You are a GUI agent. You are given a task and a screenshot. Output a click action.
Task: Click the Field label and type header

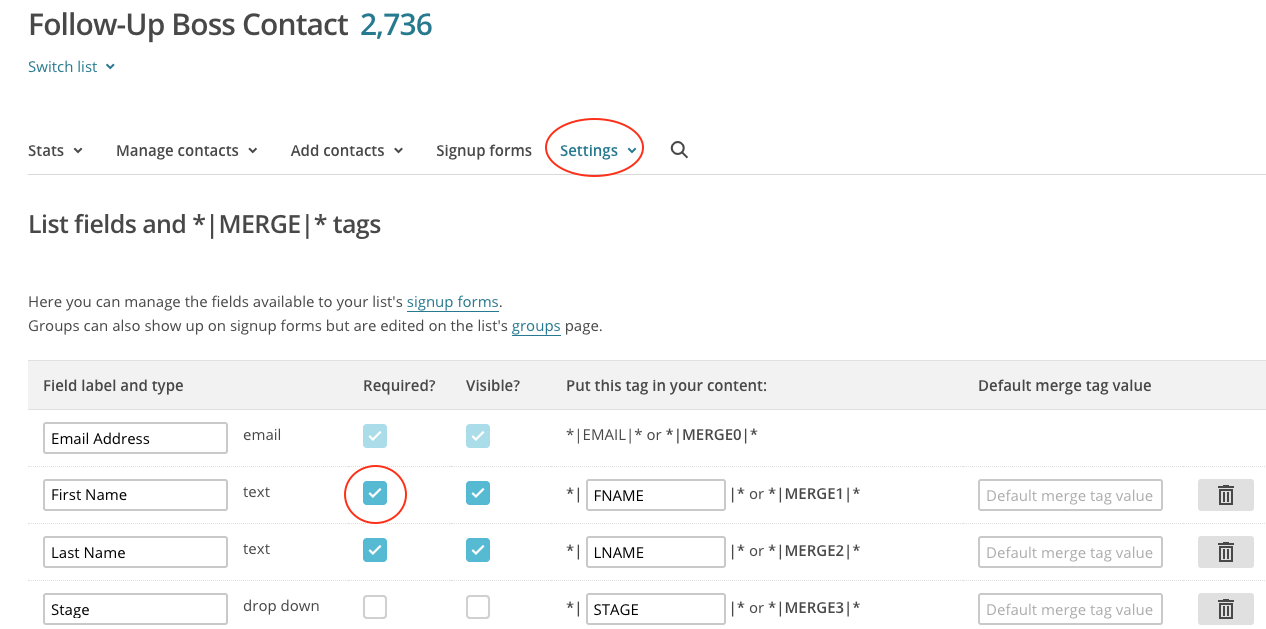[113, 386]
